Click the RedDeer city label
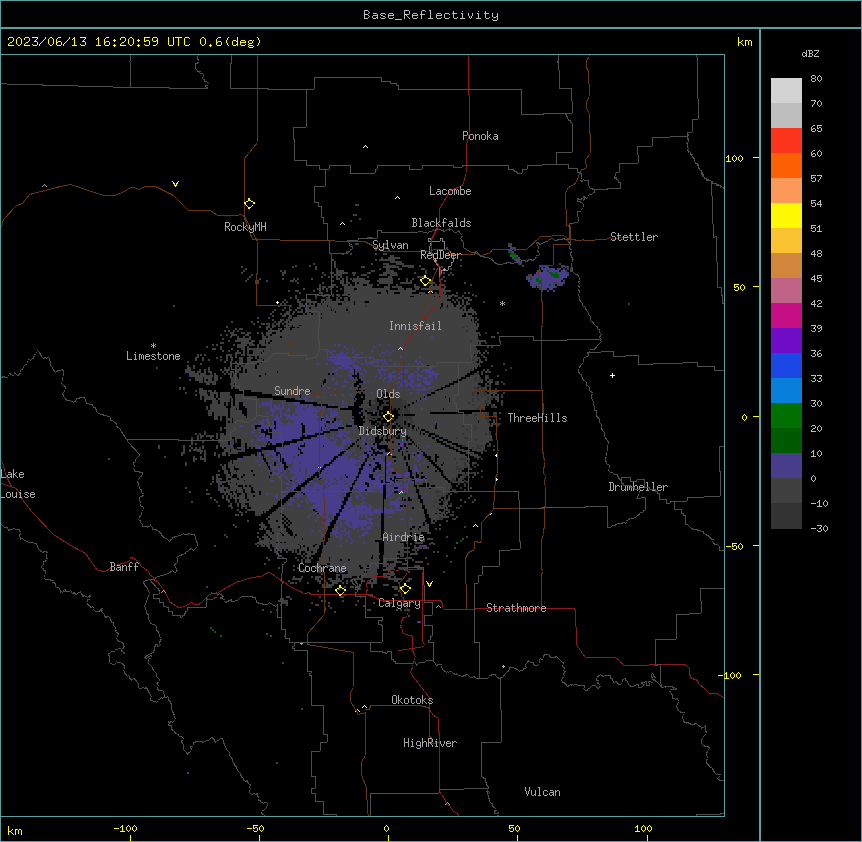 440,255
